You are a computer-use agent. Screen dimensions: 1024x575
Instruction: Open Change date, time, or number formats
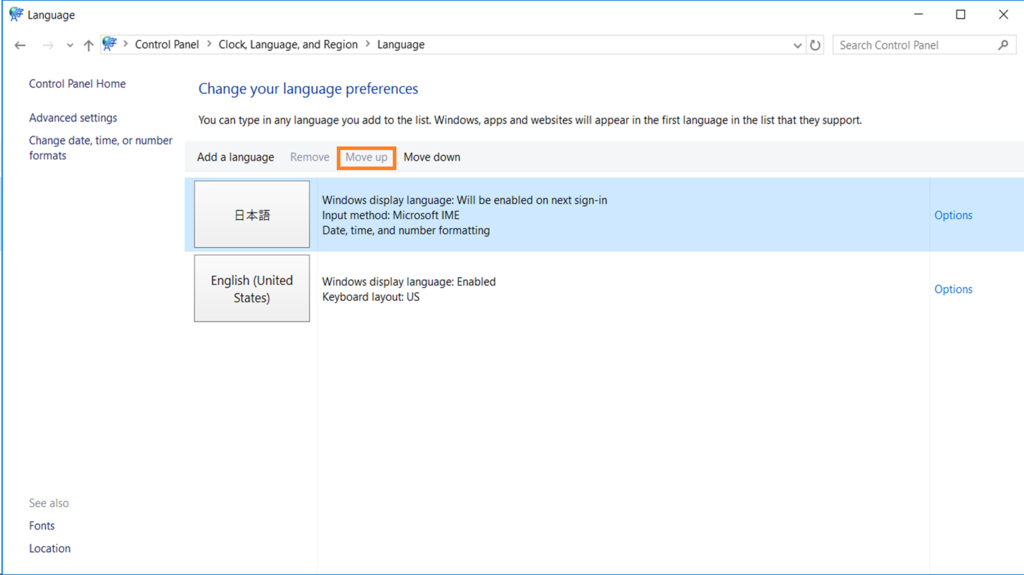pos(101,148)
